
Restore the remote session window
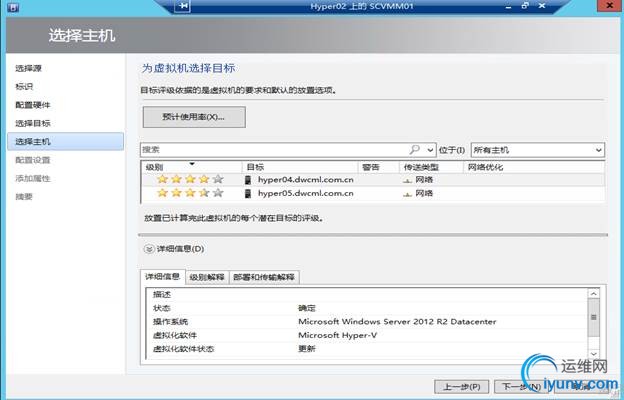(x=525, y=6)
